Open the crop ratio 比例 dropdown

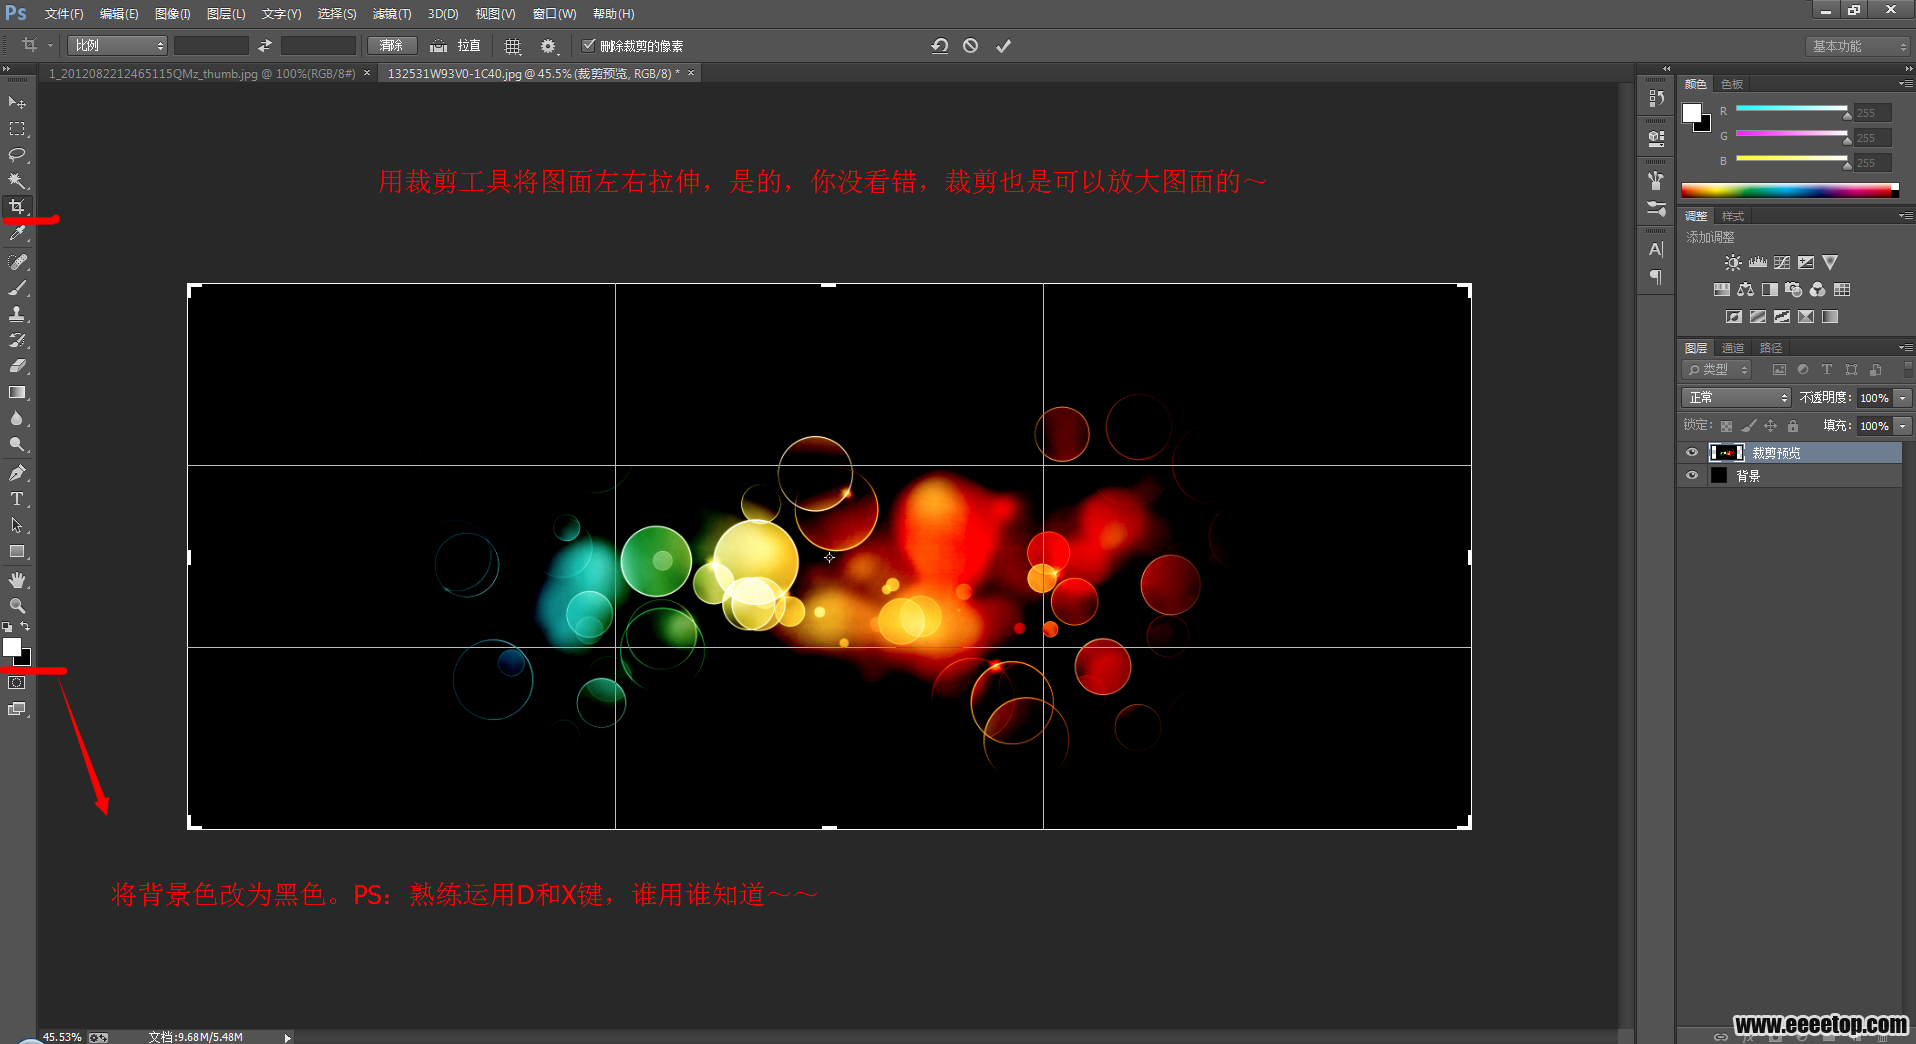point(117,46)
